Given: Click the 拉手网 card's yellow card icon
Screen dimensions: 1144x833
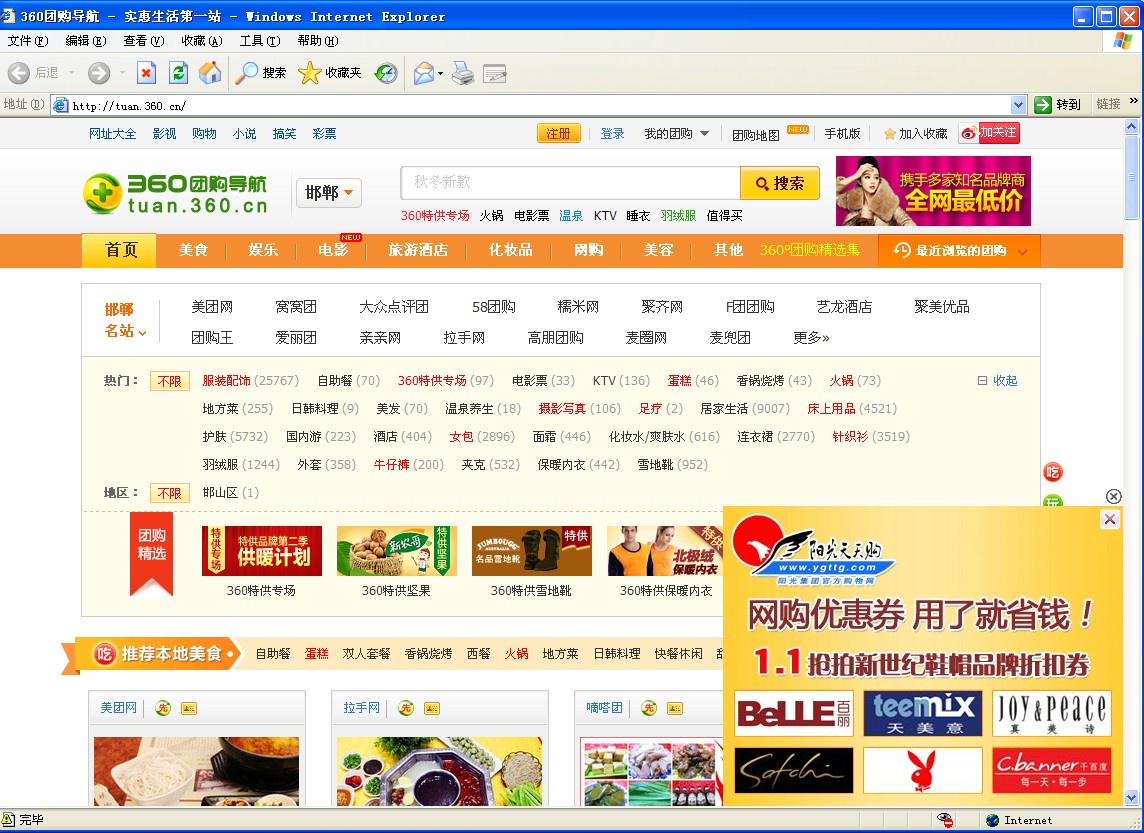Looking at the screenshot, I should (432, 708).
